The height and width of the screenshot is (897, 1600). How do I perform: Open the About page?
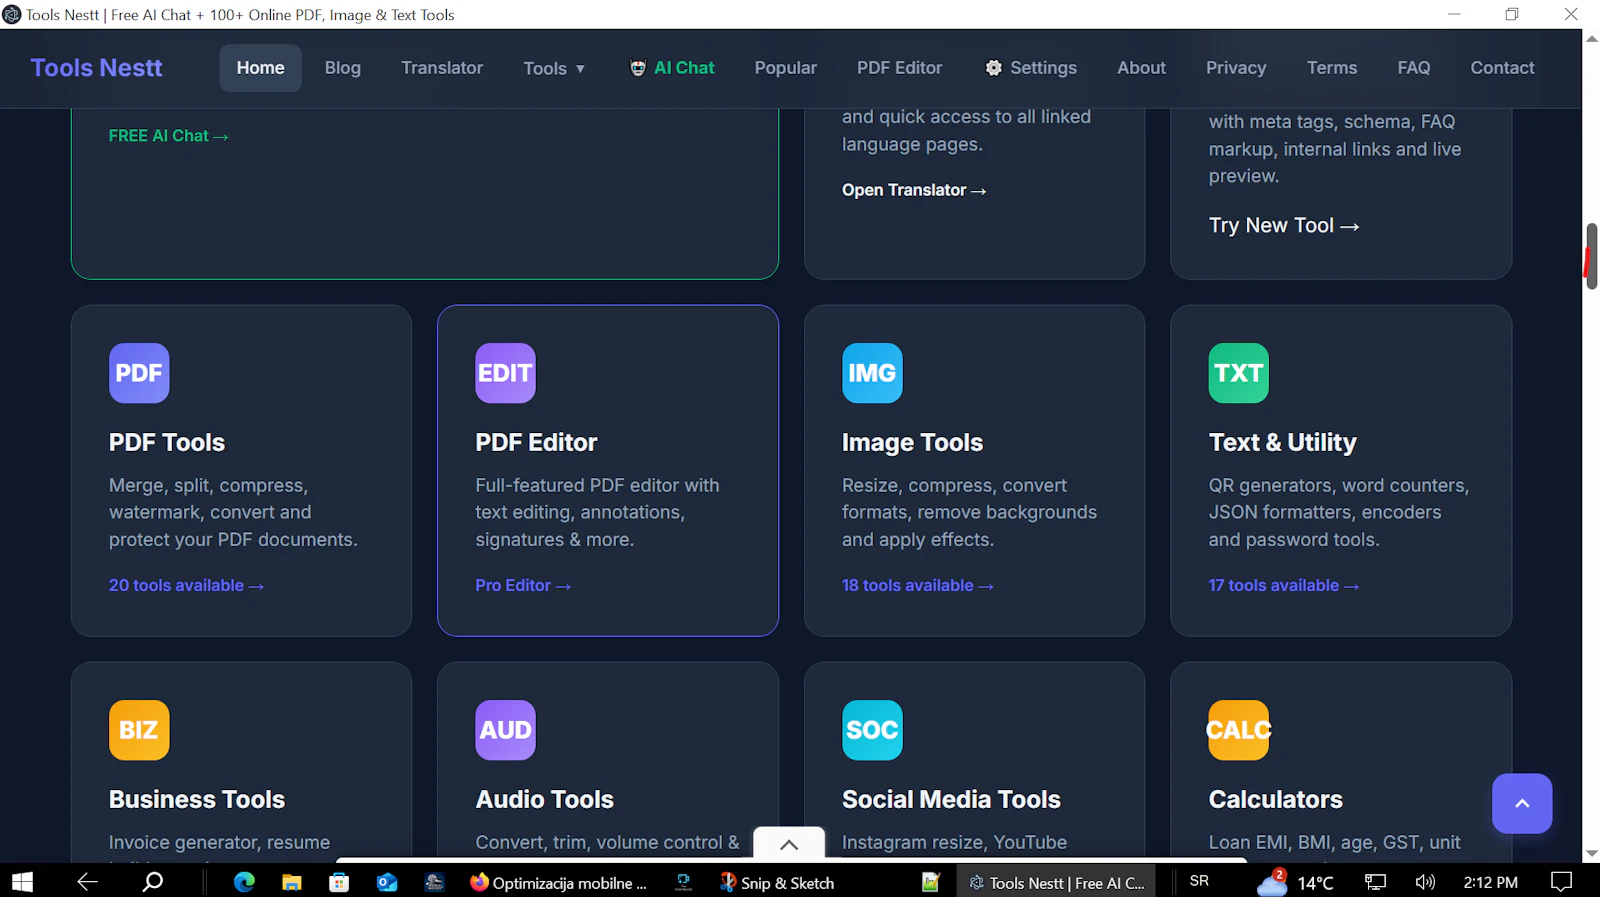1142,68
